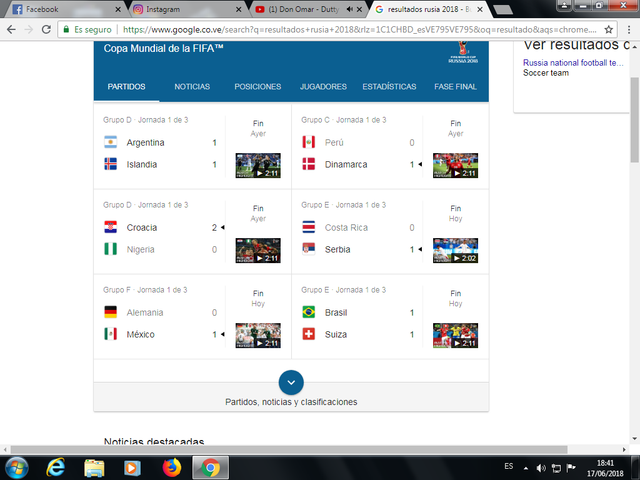Screen dimensions: 640x480
Task: Show hidden system tray icons arrow
Action: [x=526, y=468]
